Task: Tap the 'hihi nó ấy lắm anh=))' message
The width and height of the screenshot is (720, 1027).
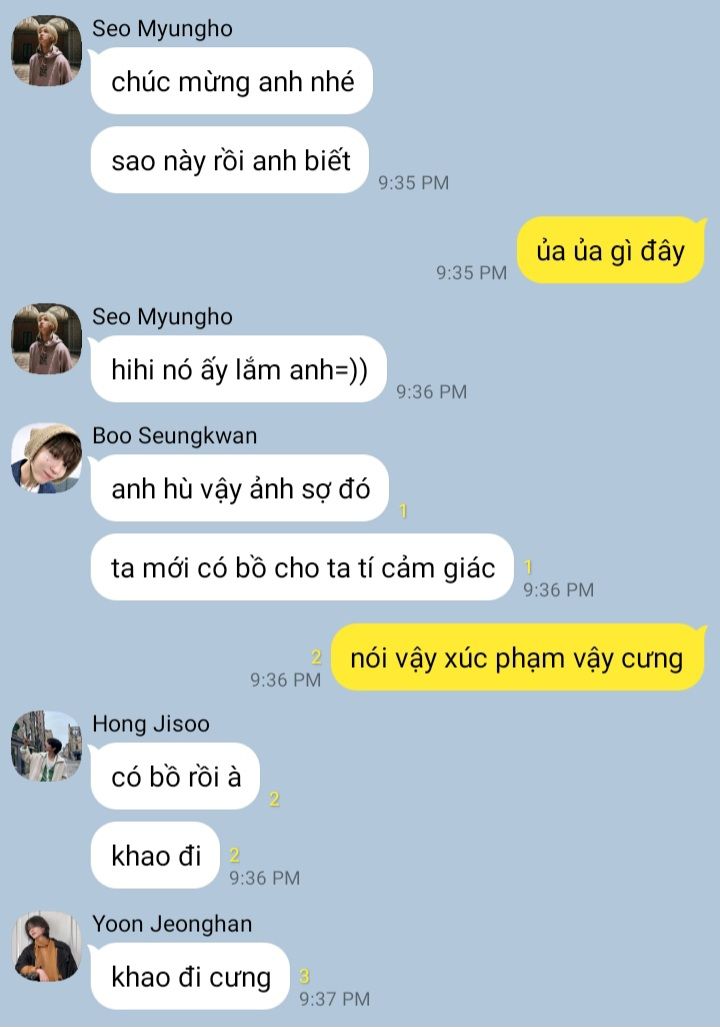Action: [x=238, y=369]
